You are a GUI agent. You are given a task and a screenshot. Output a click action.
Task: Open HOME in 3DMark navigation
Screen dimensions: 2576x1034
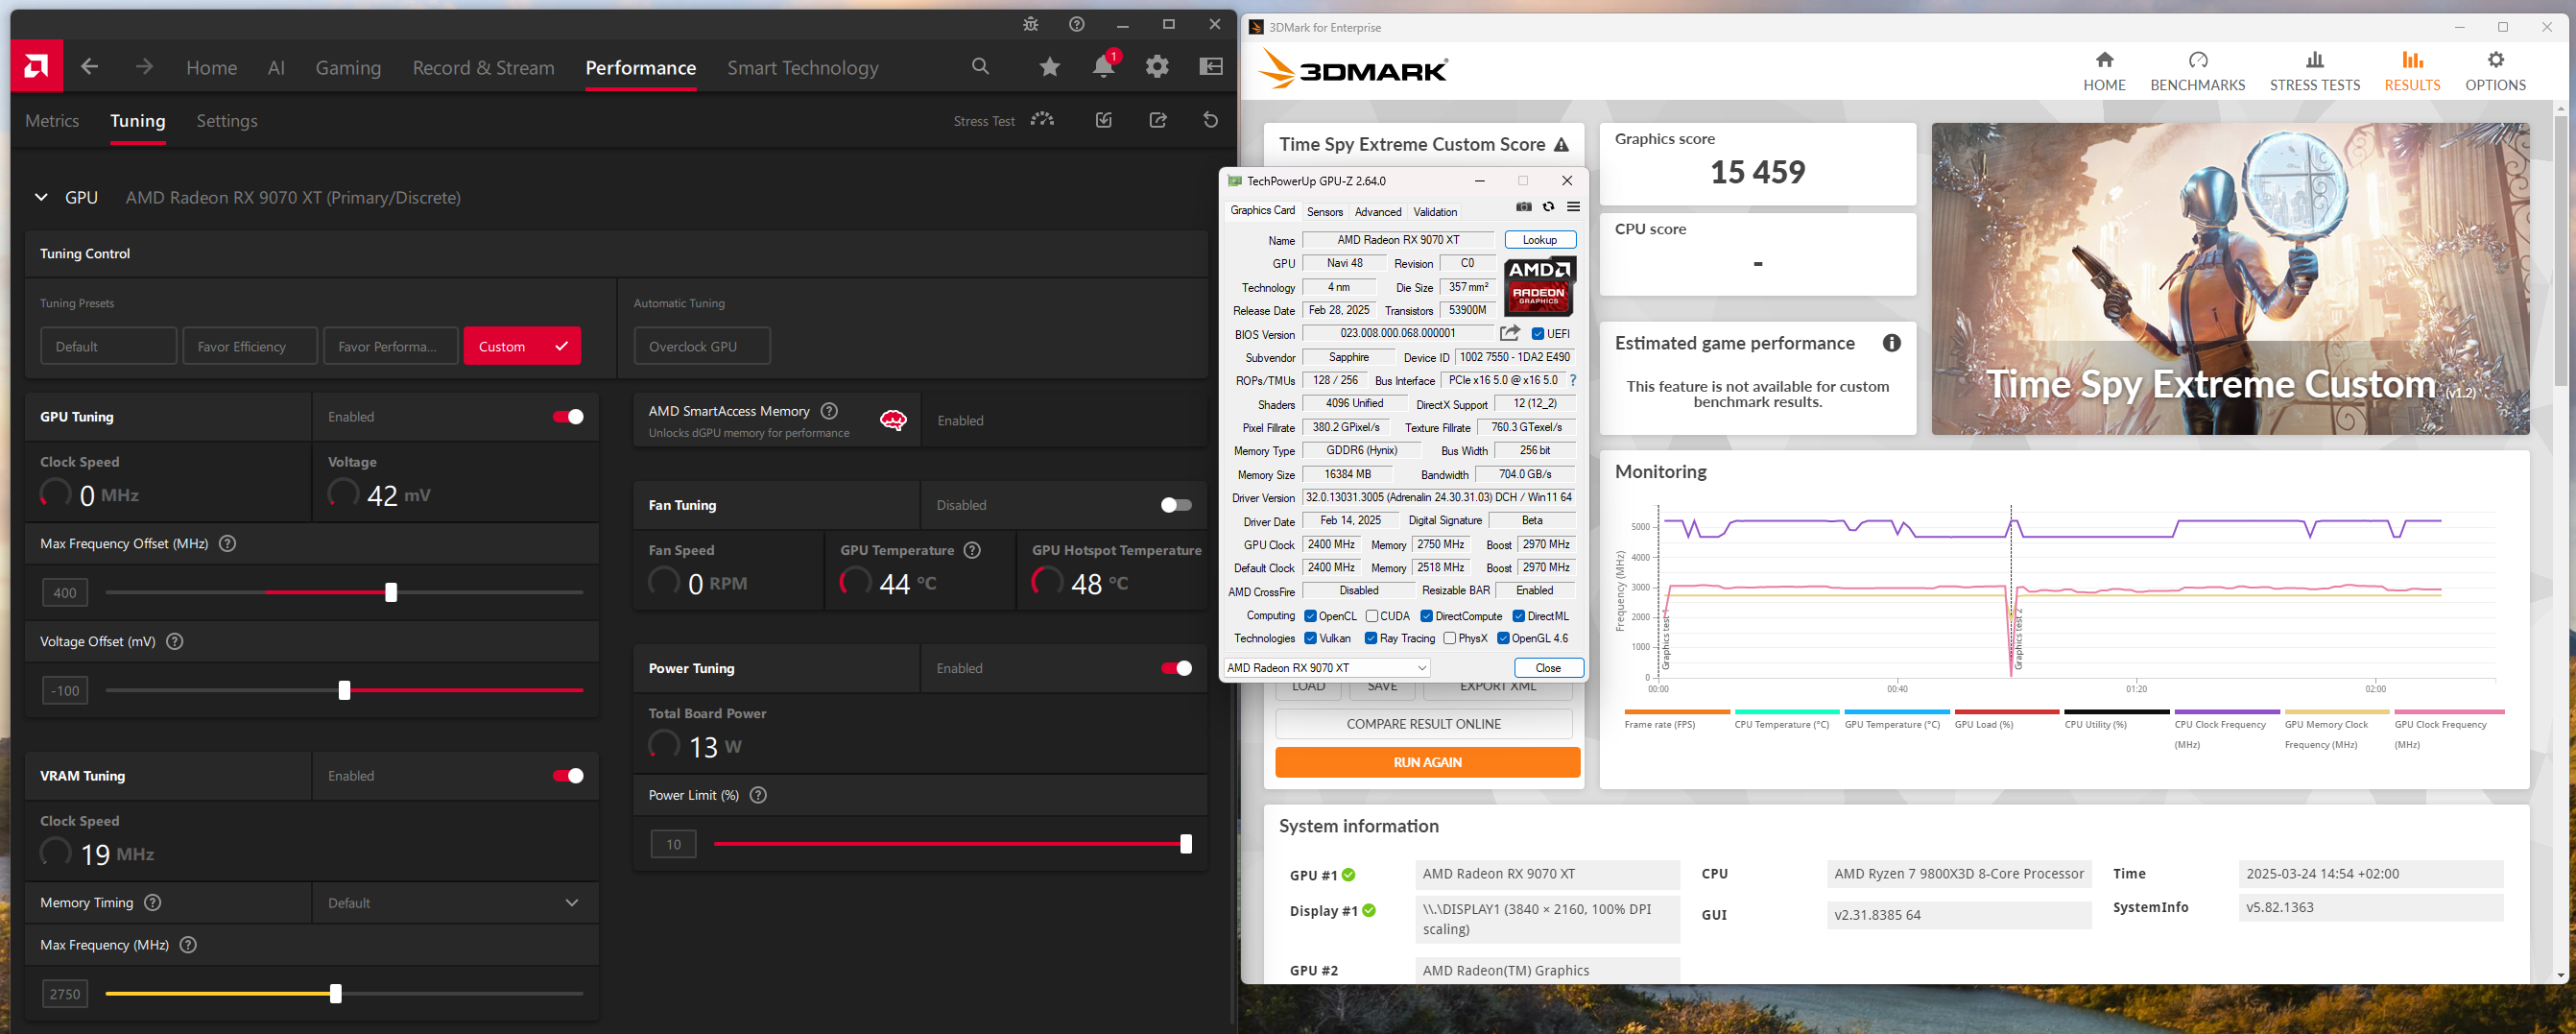coord(2104,72)
